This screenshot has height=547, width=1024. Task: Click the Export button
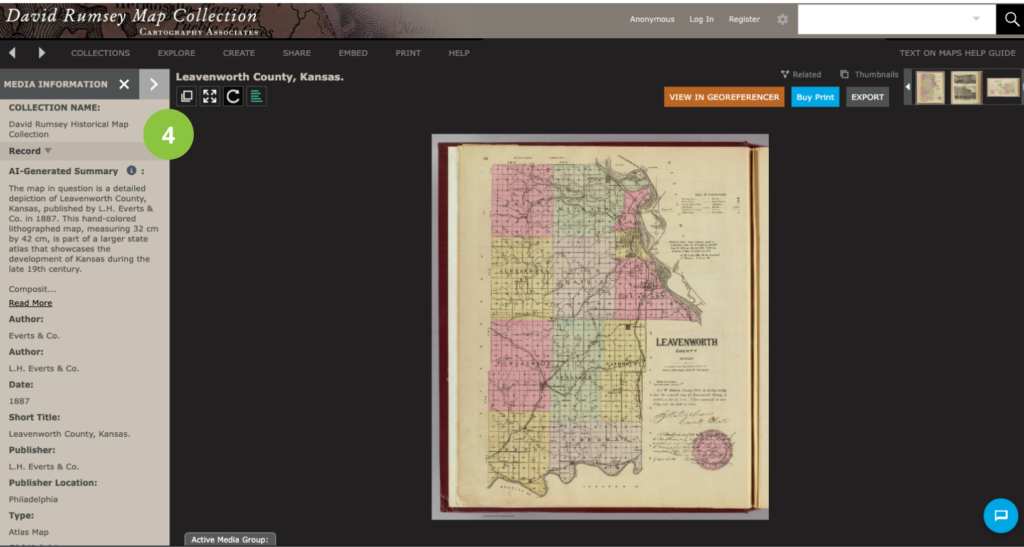(x=867, y=97)
